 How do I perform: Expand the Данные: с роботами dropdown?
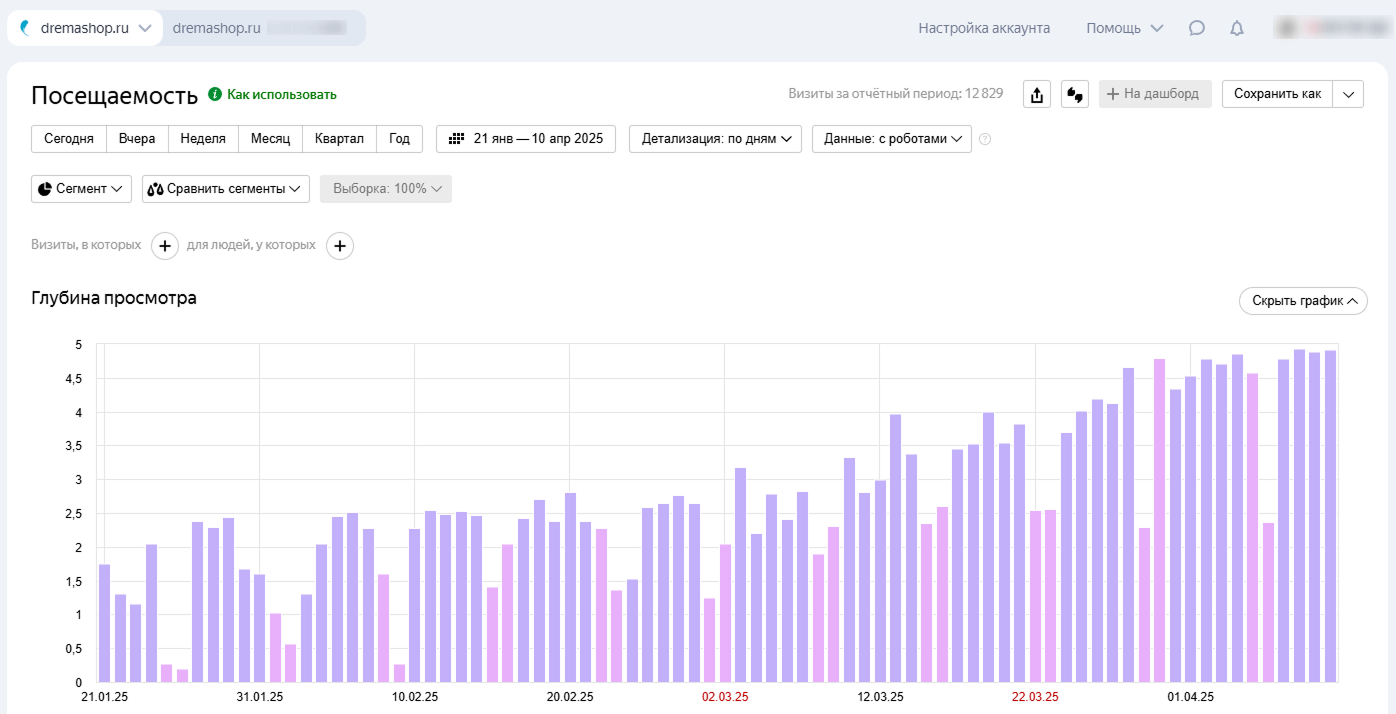891,139
